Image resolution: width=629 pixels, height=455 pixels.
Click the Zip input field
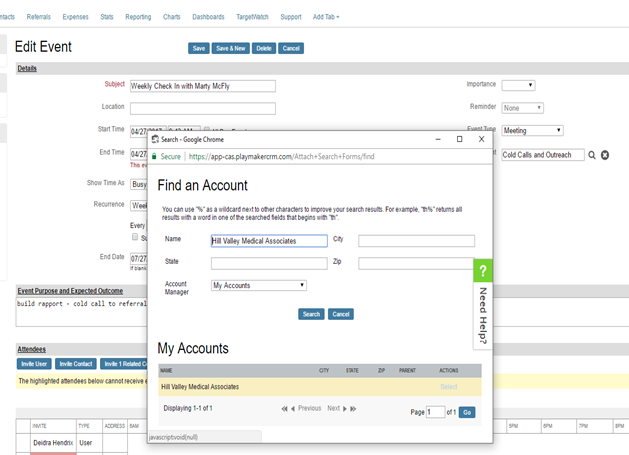pos(416,263)
